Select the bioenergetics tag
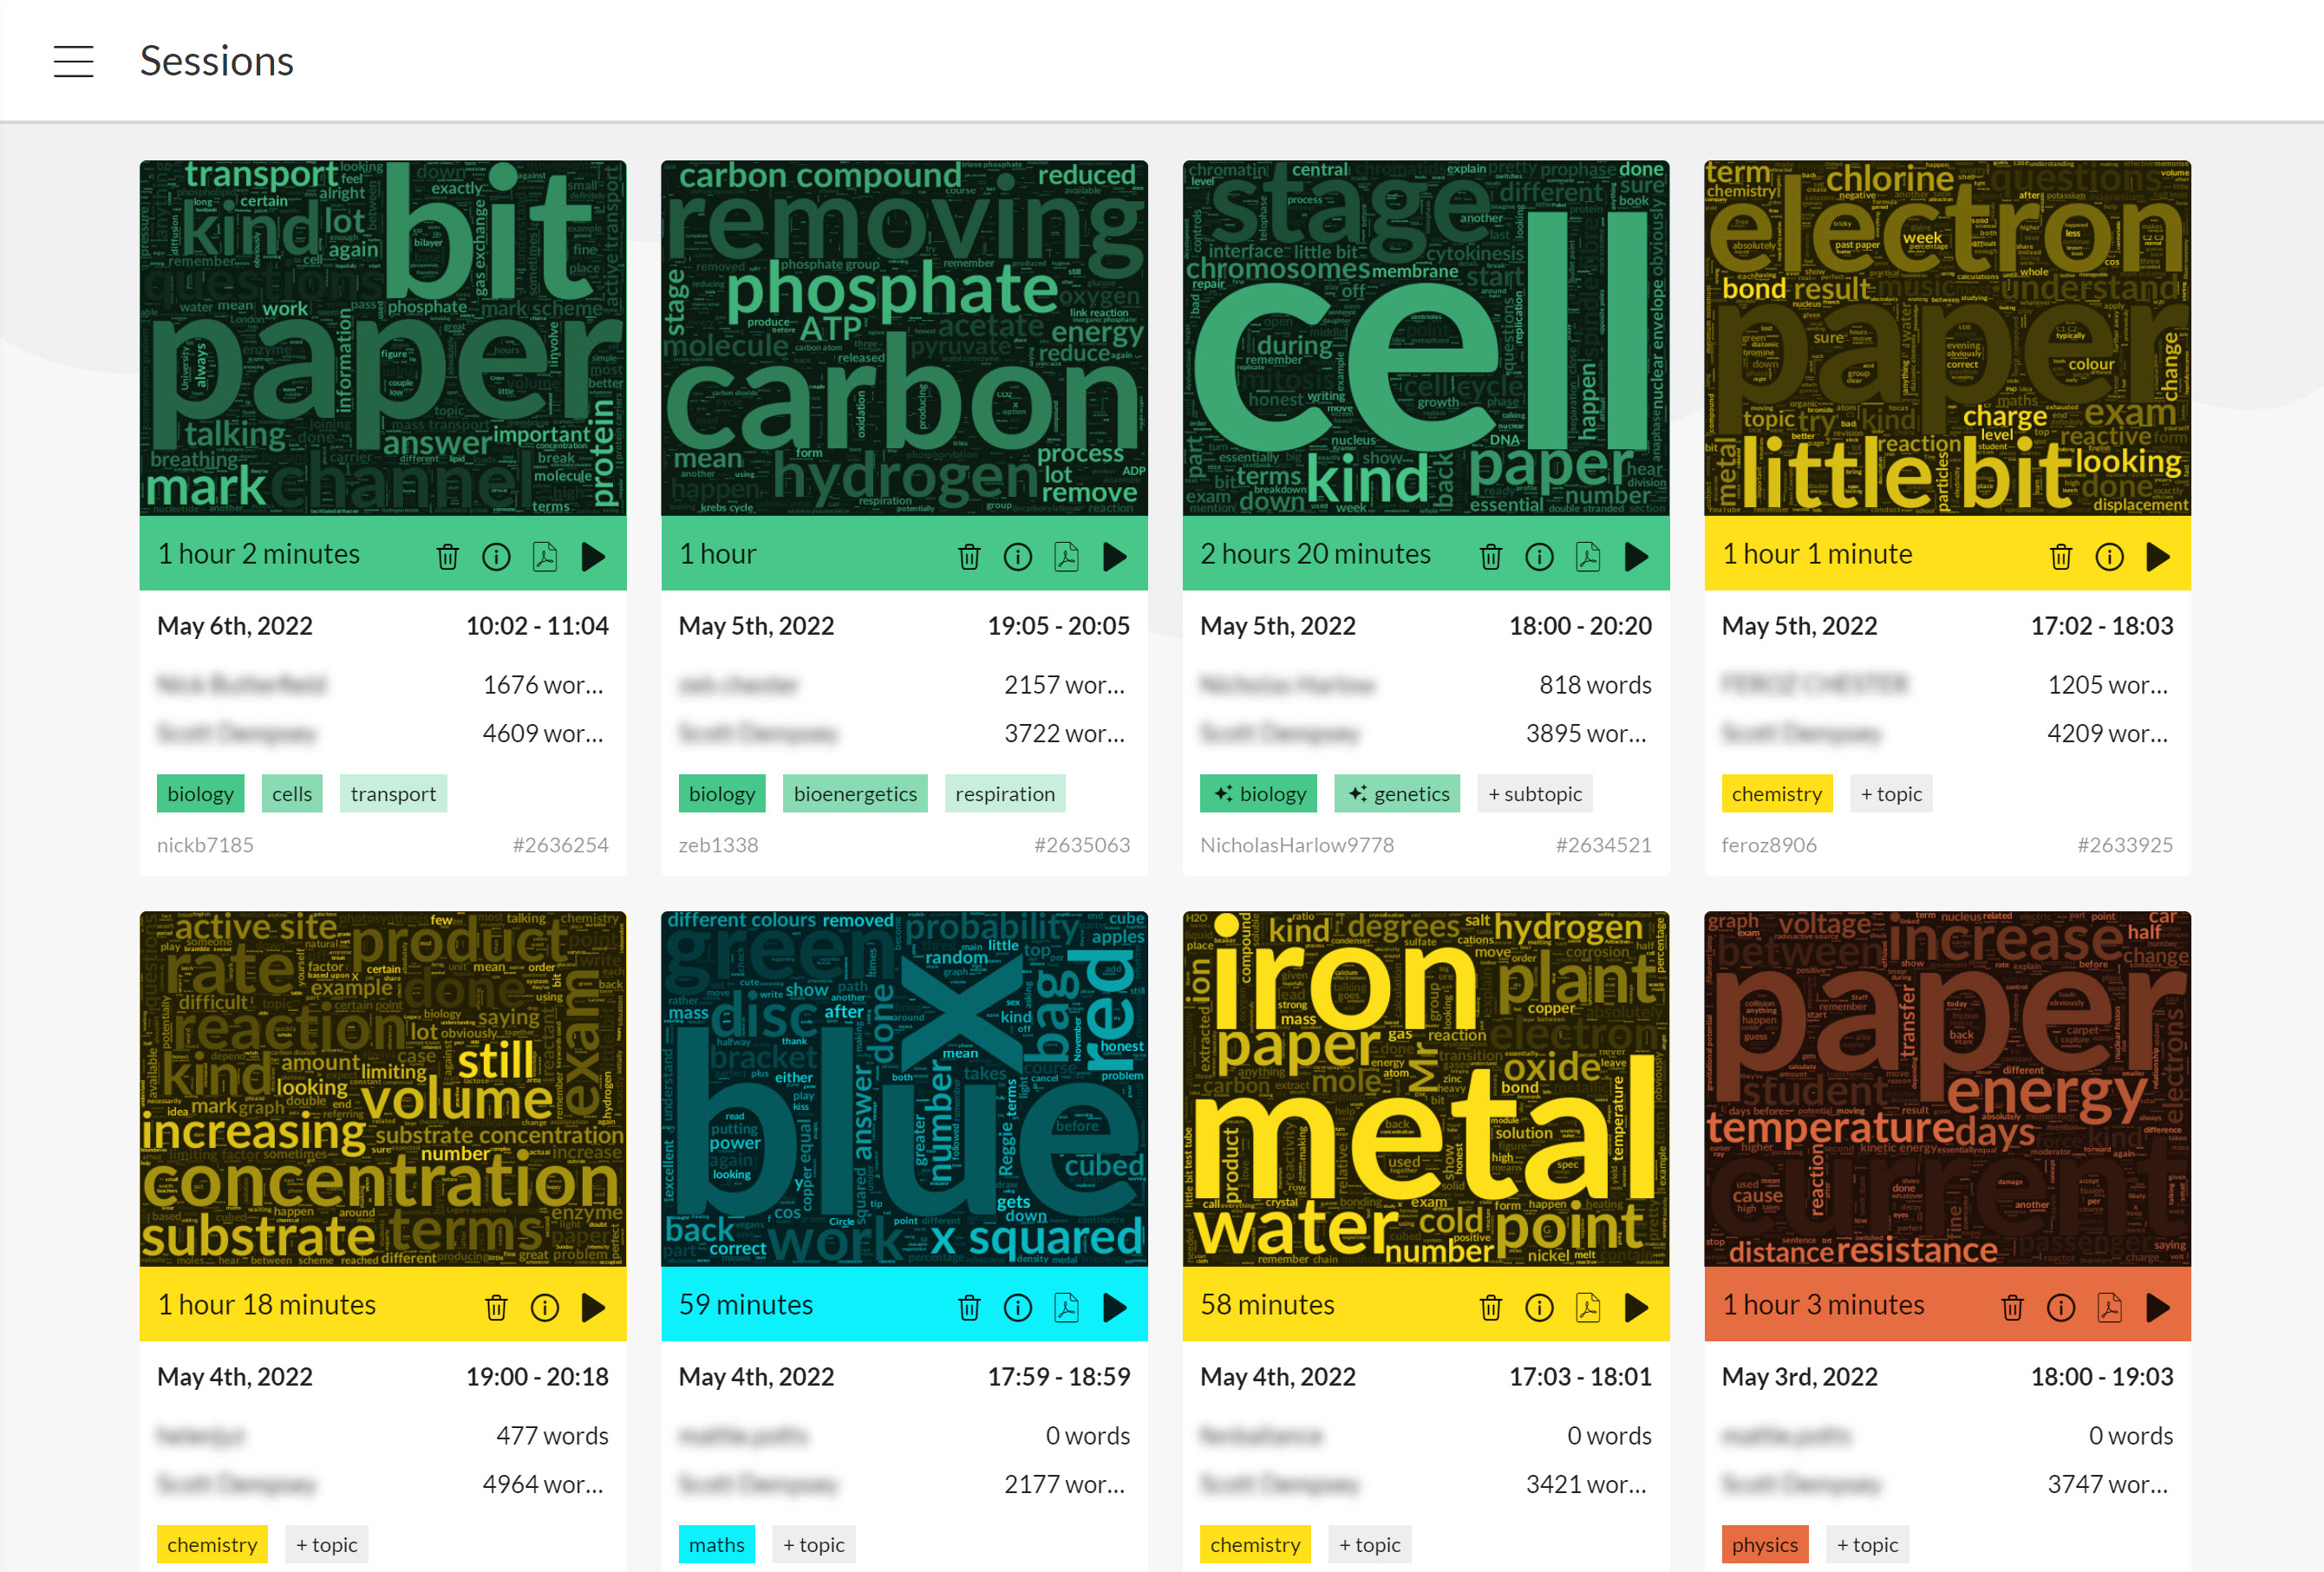 coord(855,793)
